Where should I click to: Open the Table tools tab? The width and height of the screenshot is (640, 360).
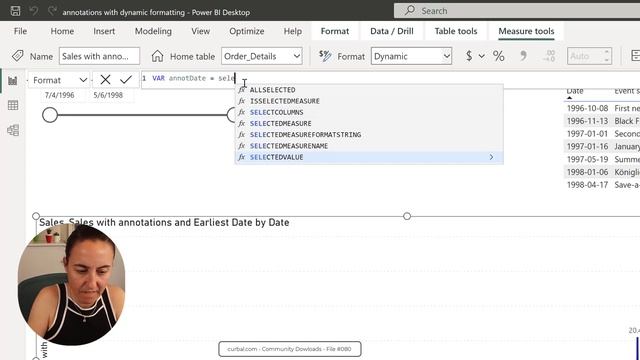coord(456,31)
